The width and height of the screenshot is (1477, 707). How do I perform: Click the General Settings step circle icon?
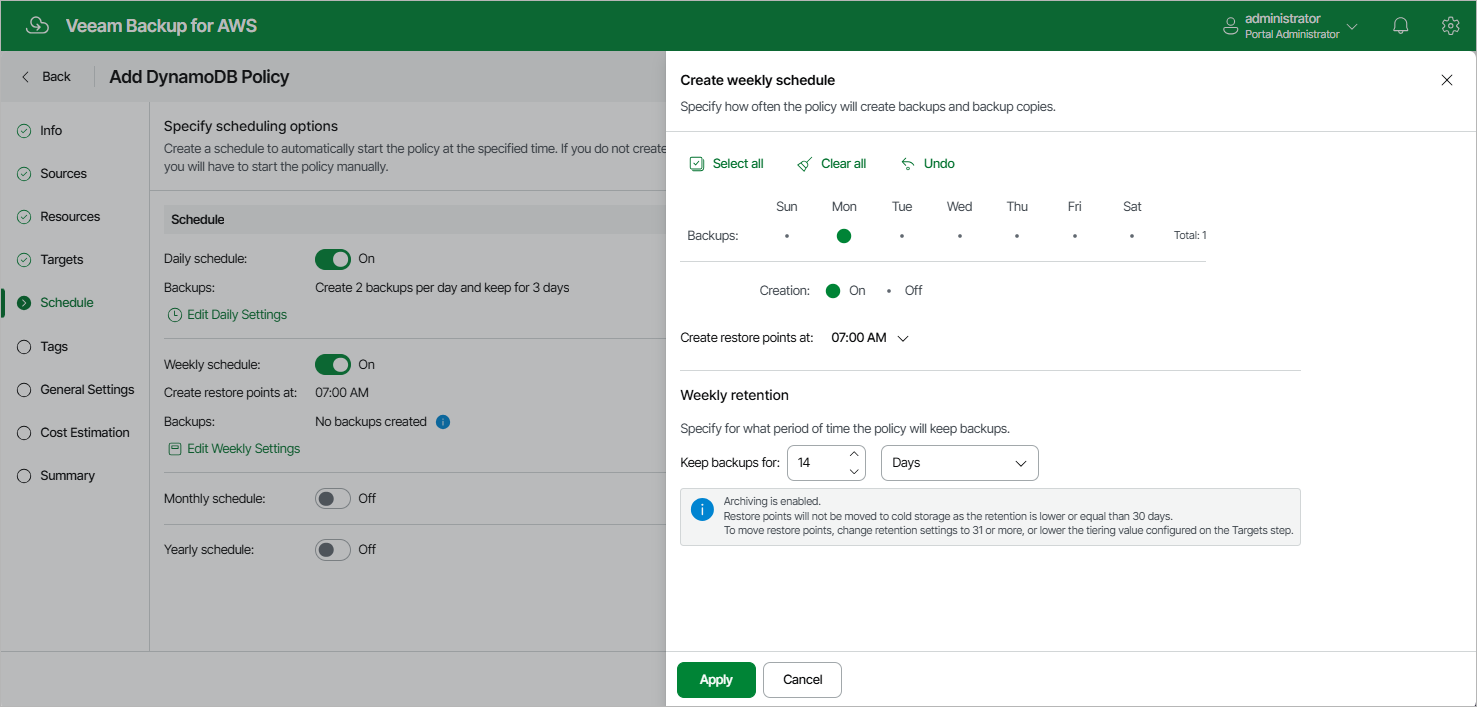click(x=24, y=390)
